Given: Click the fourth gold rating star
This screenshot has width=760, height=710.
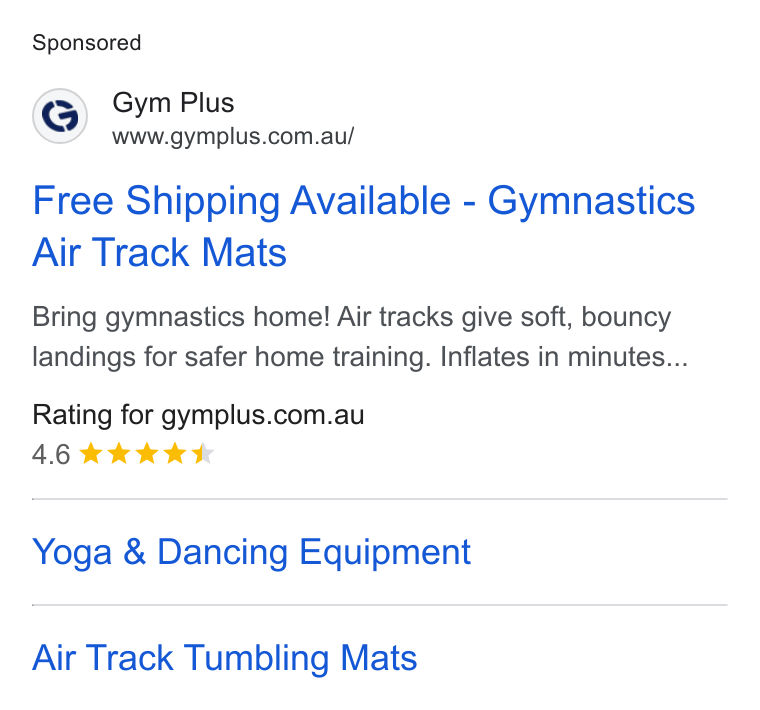Looking at the screenshot, I should pyautogui.click(x=175, y=454).
